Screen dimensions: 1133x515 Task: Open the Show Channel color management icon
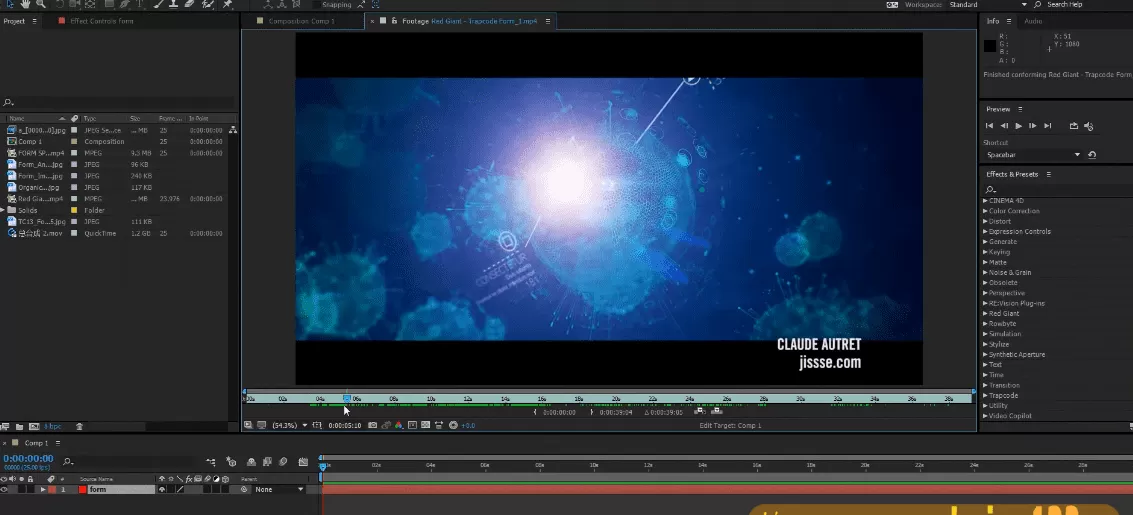(x=399, y=425)
